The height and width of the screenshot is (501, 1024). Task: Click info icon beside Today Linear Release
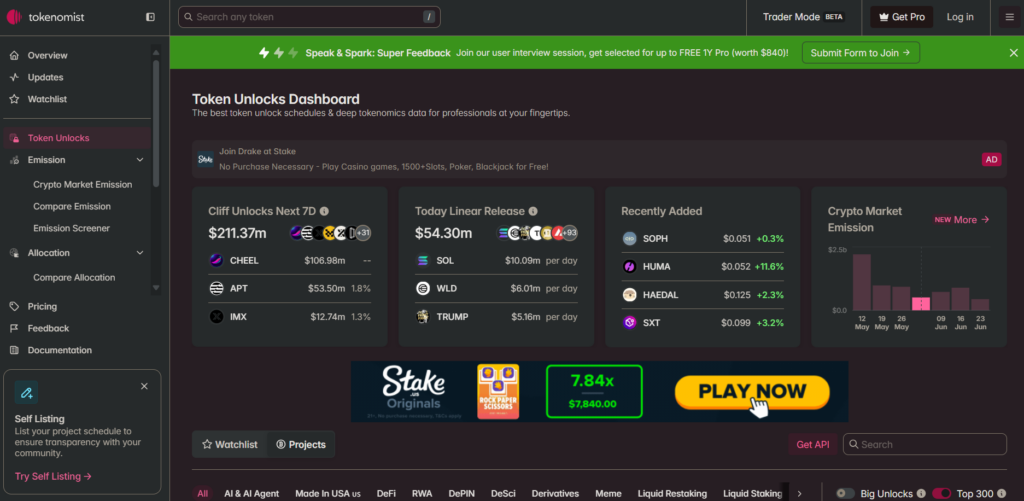coord(533,211)
